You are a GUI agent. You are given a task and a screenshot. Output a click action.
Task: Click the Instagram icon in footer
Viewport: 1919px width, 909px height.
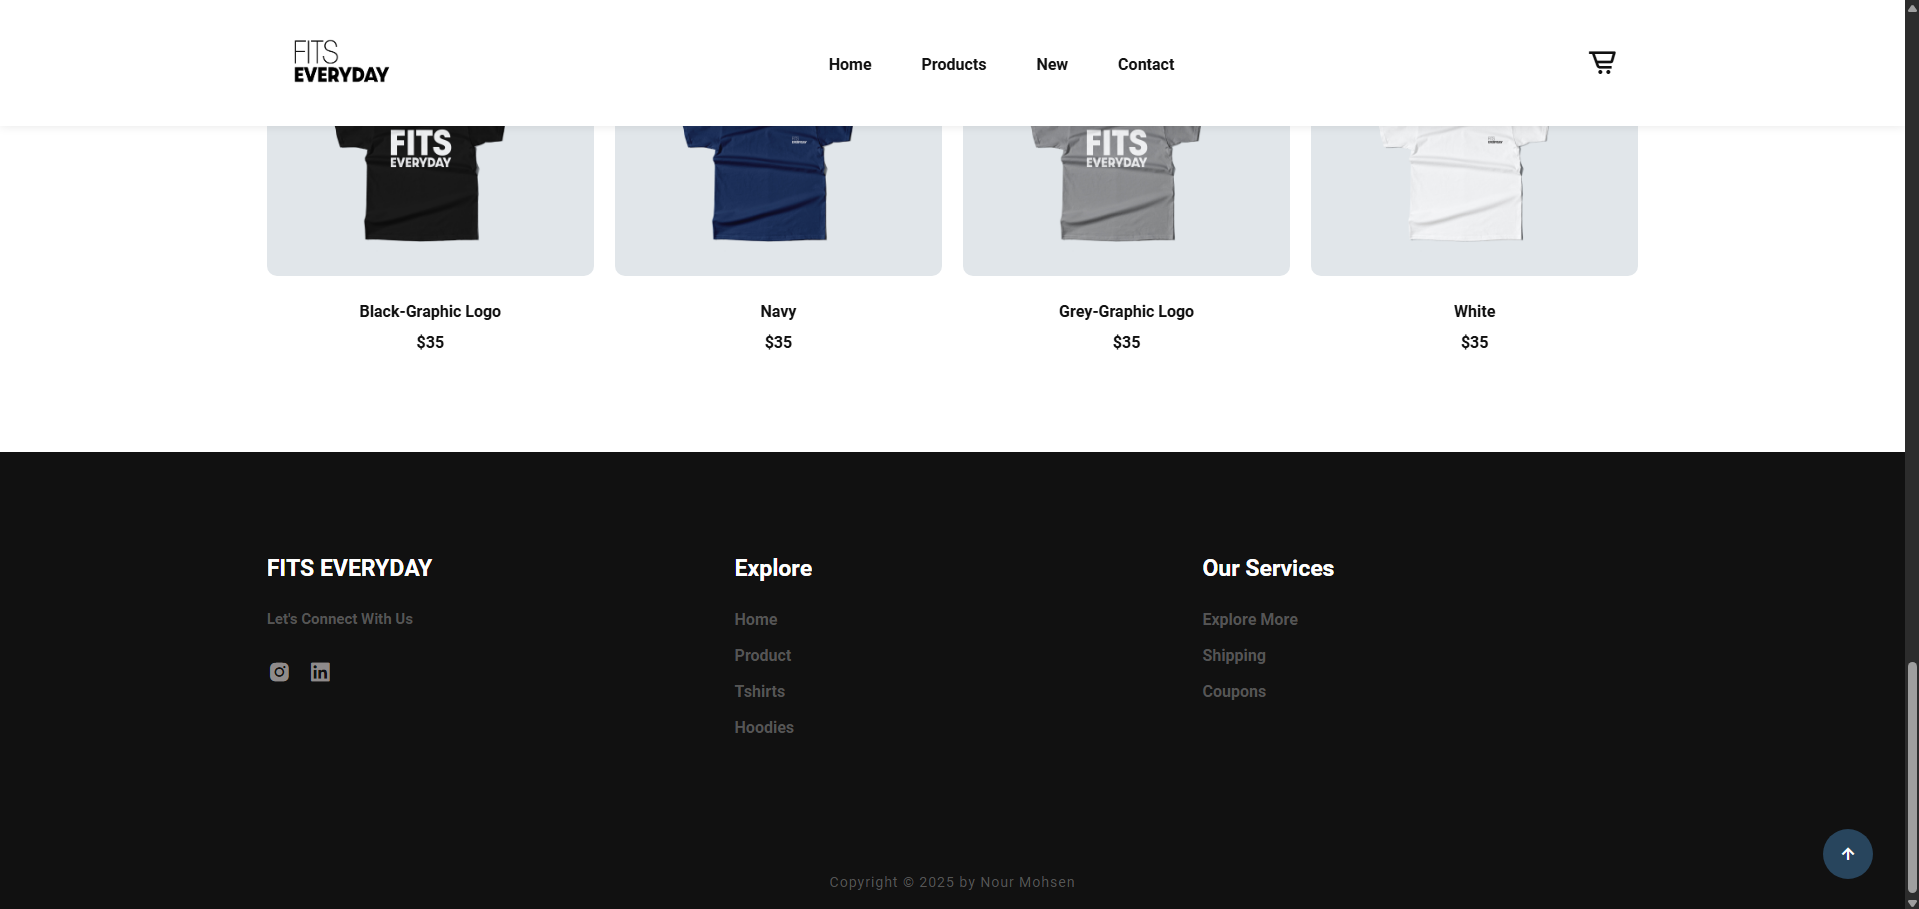pyautogui.click(x=279, y=672)
